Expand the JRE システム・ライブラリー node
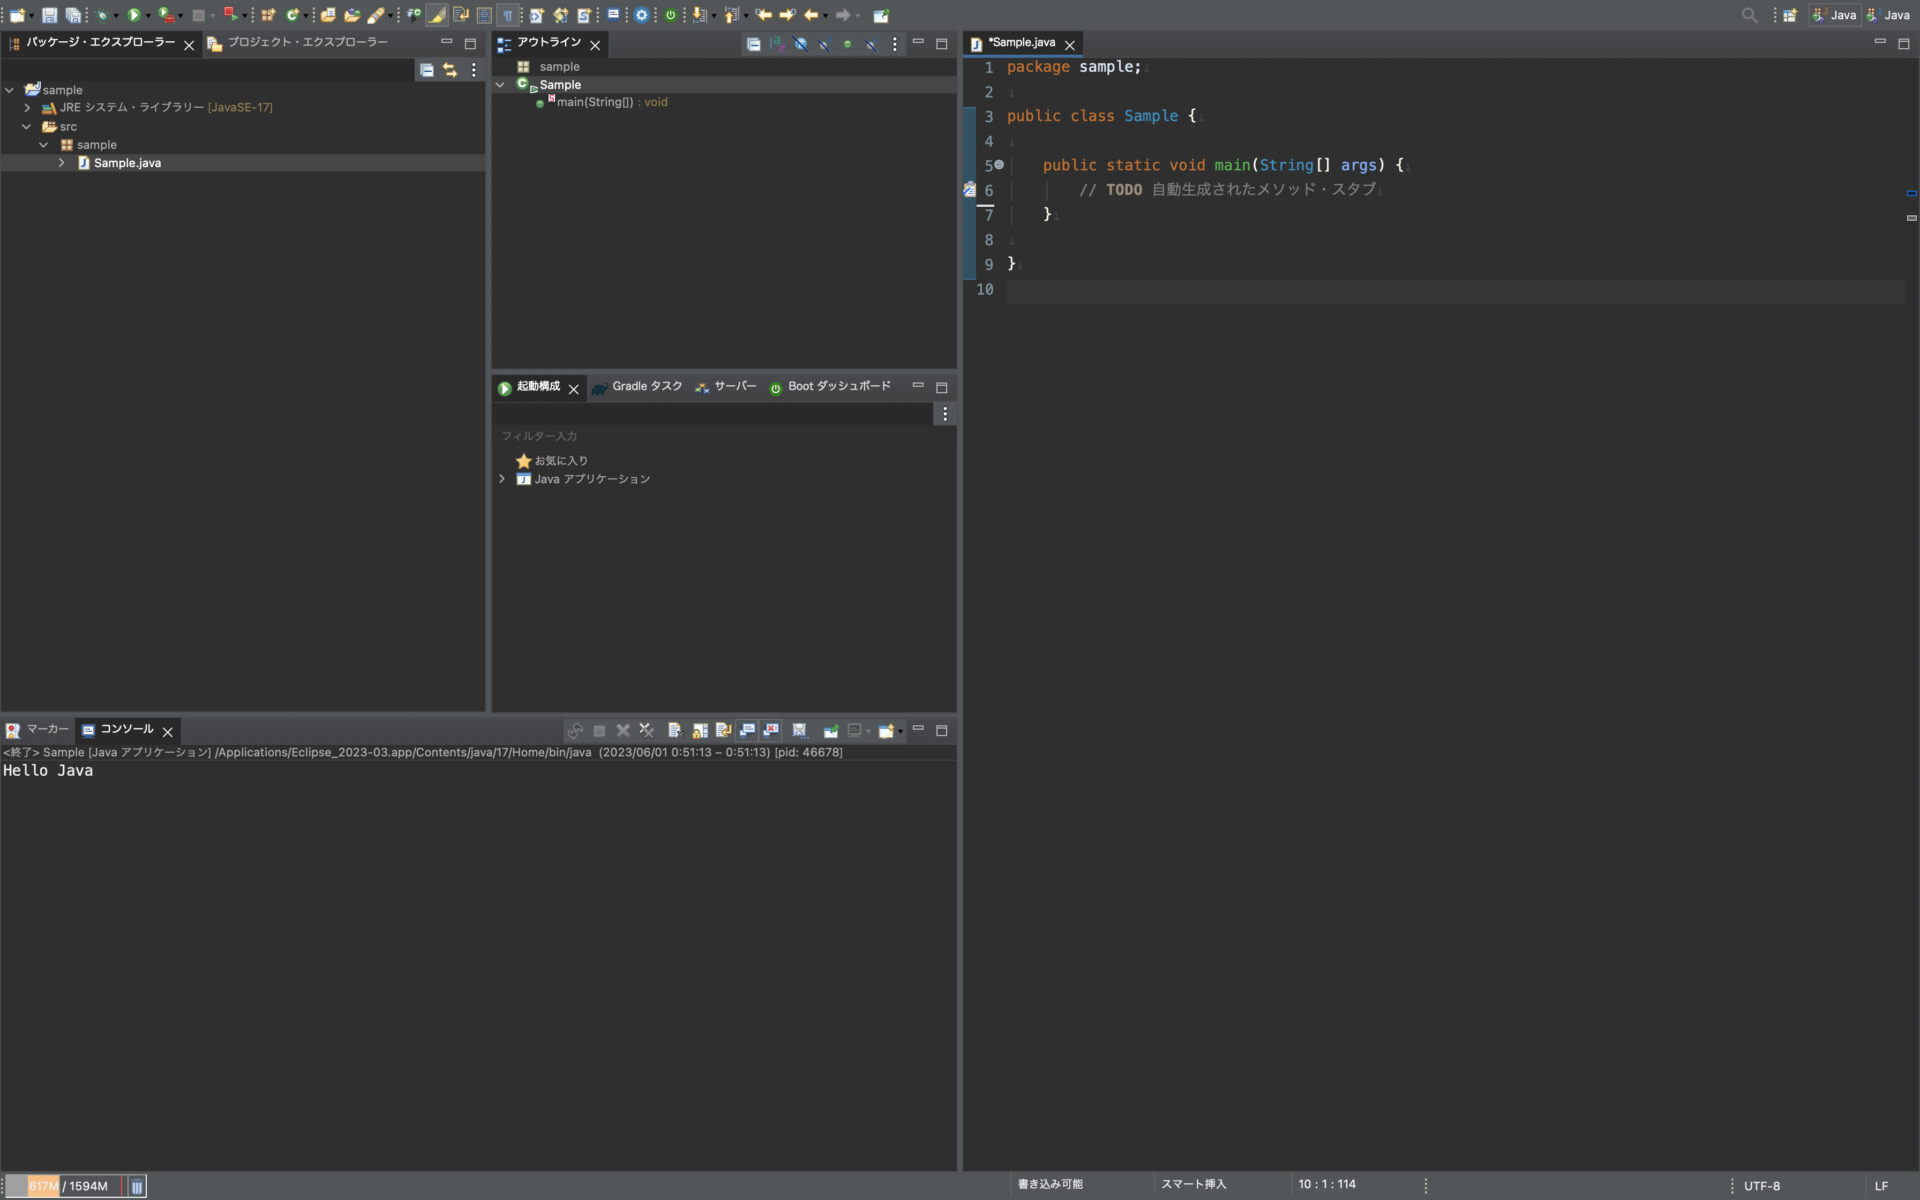This screenshot has height=1200, width=1920. click(27, 108)
